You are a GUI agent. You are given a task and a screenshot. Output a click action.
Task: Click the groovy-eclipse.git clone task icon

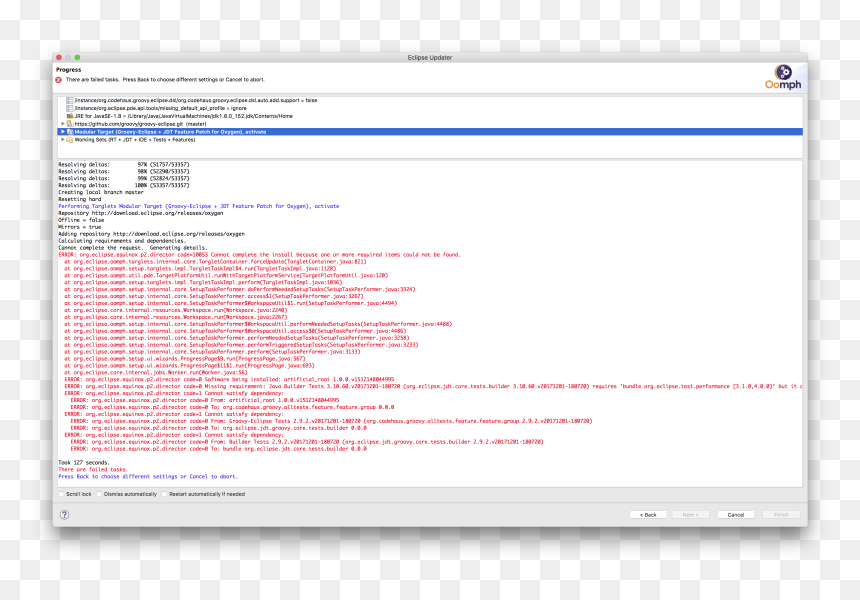pyautogui.click(x=70, y=124)
